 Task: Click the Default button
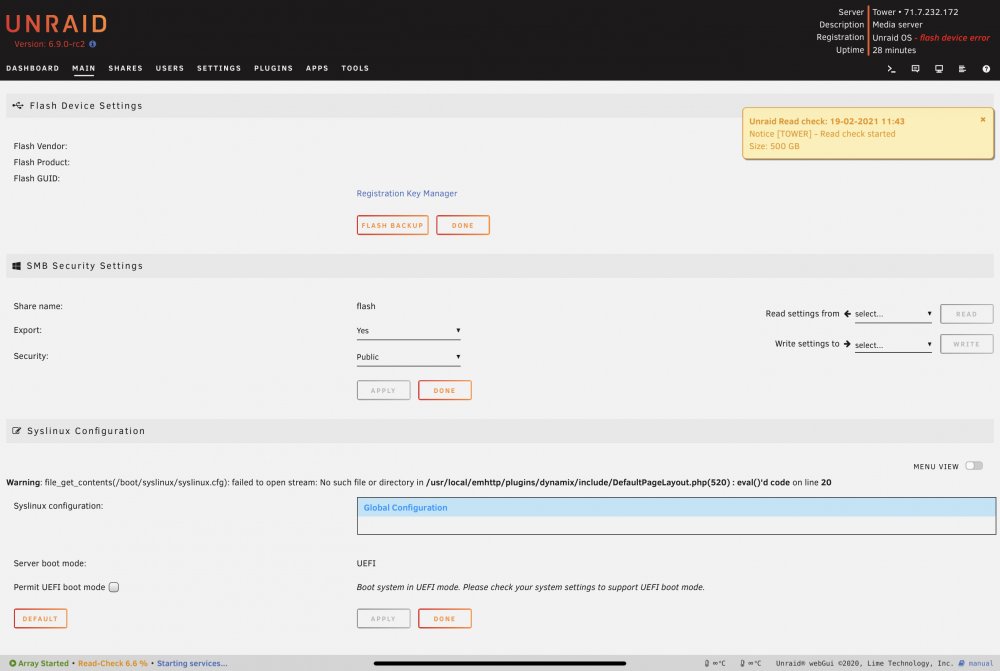coord(40,619)
